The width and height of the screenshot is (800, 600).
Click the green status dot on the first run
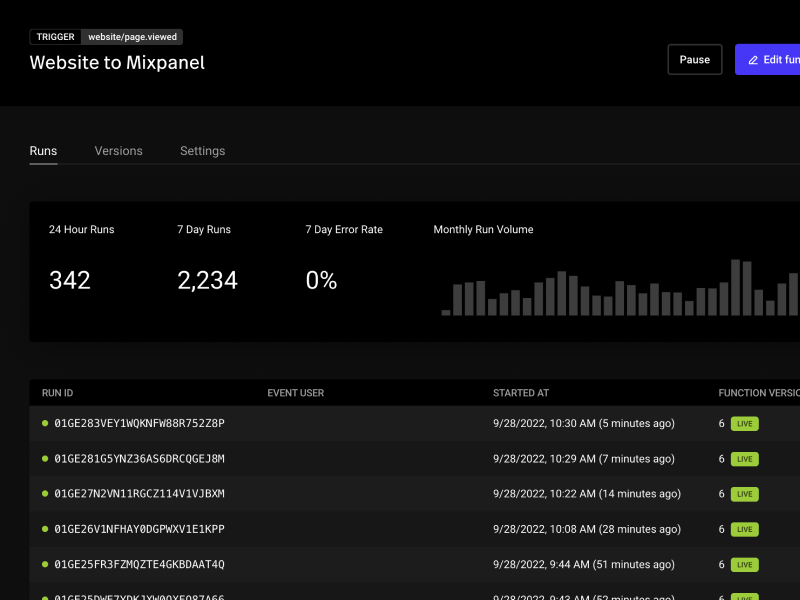43,423
